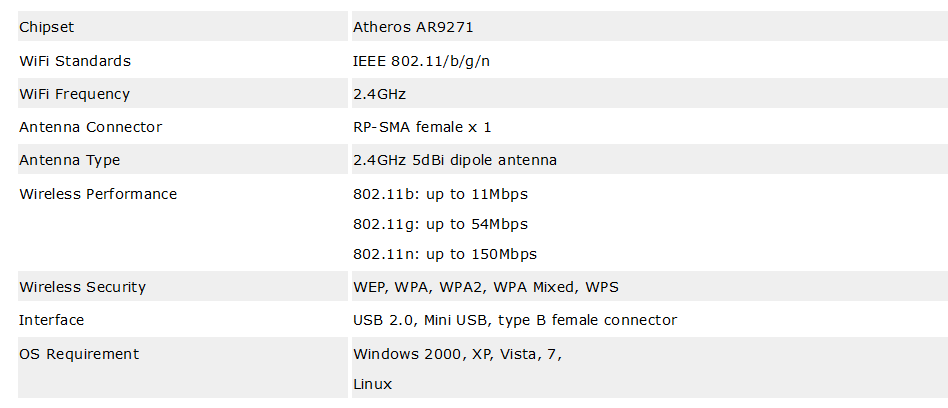Click the WiFi Standards label
948x408 pixels.
(75, 61)
